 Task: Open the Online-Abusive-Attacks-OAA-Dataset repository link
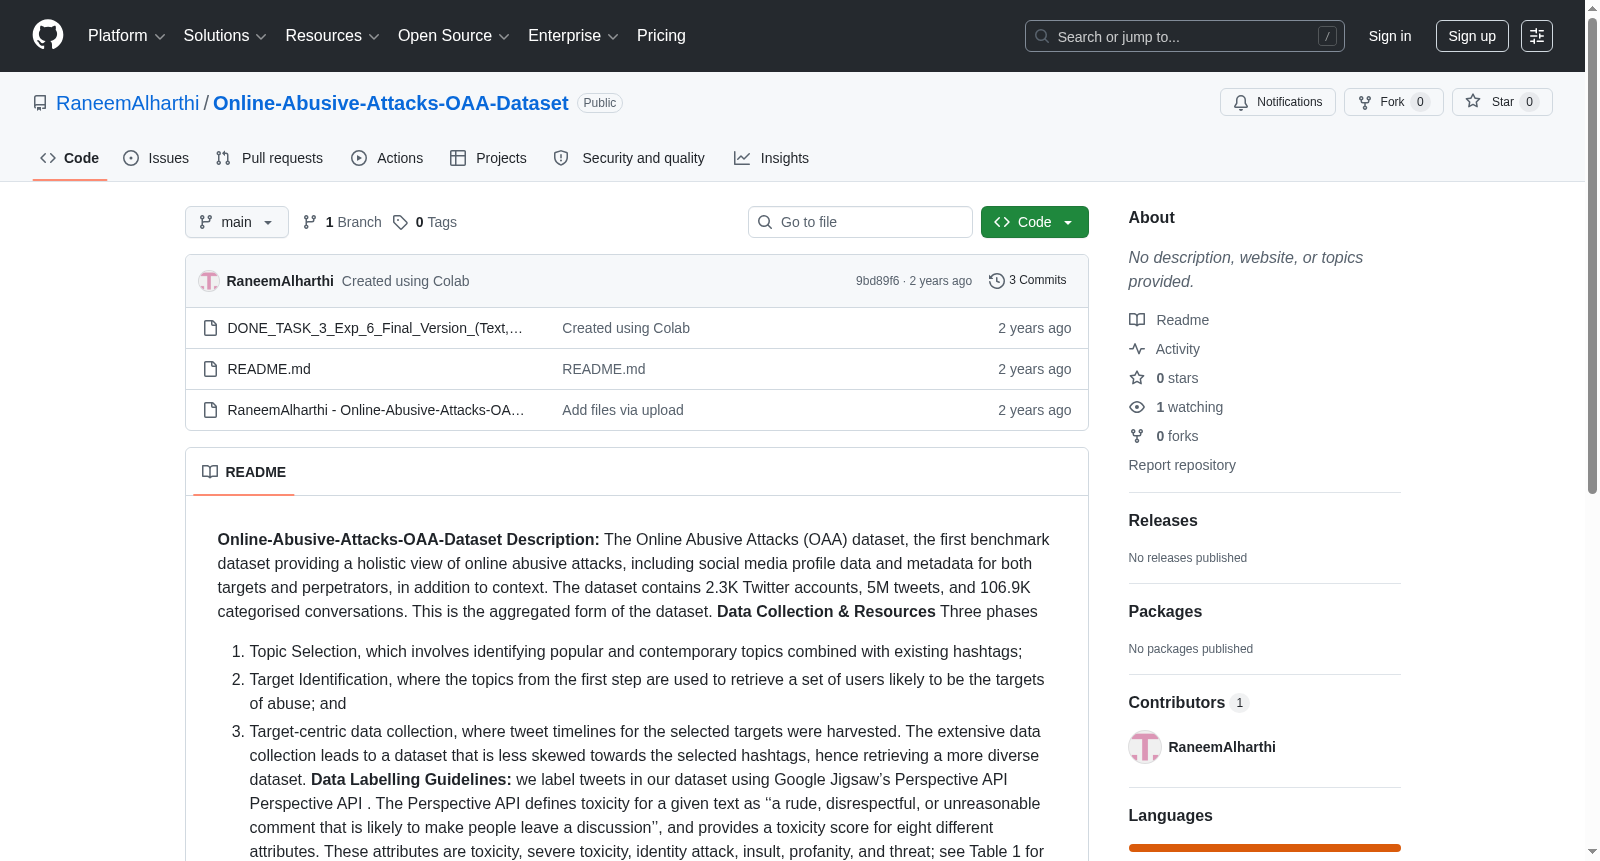[391, 103]
